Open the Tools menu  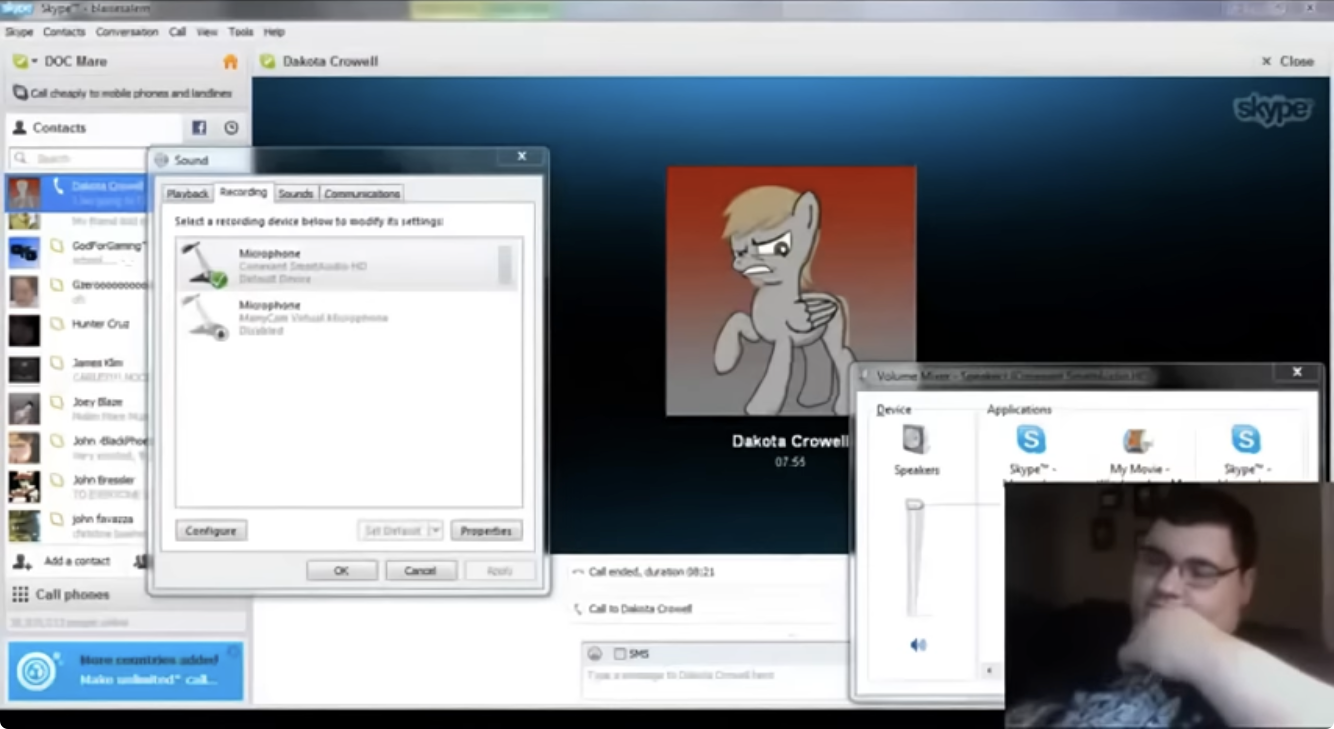[240, 32]
